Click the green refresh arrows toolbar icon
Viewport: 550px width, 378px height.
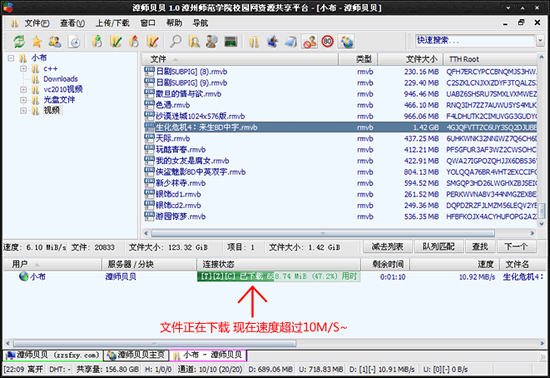(19, 42)
